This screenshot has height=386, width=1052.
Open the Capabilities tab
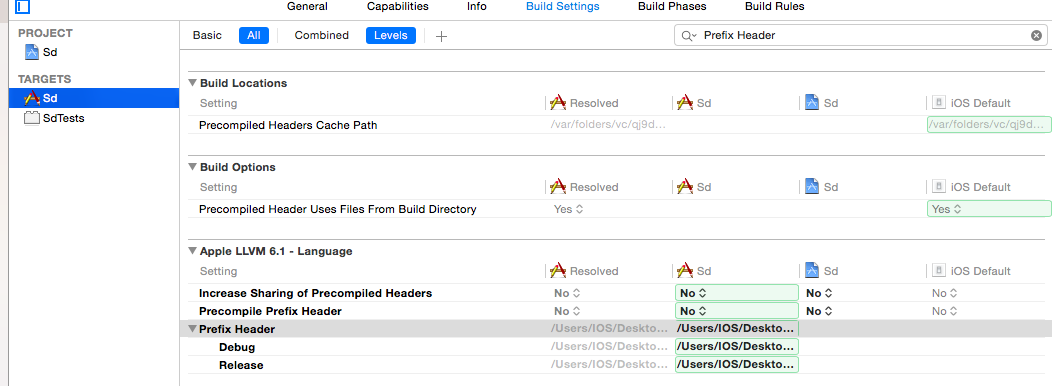[397, 7]
